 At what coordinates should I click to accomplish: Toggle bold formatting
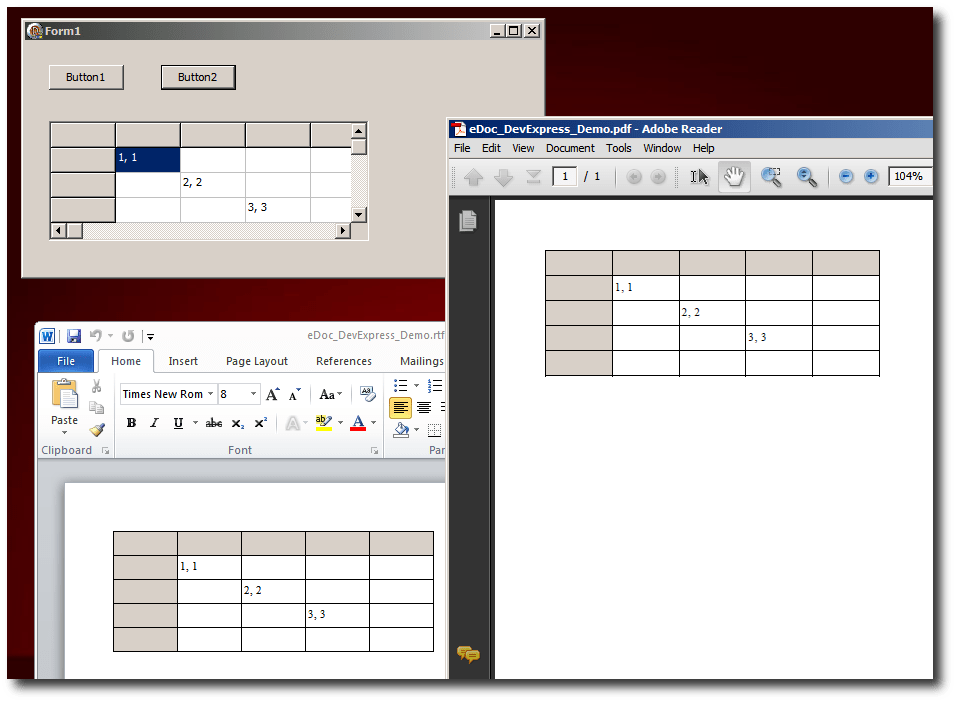click(x=130, y=423)
